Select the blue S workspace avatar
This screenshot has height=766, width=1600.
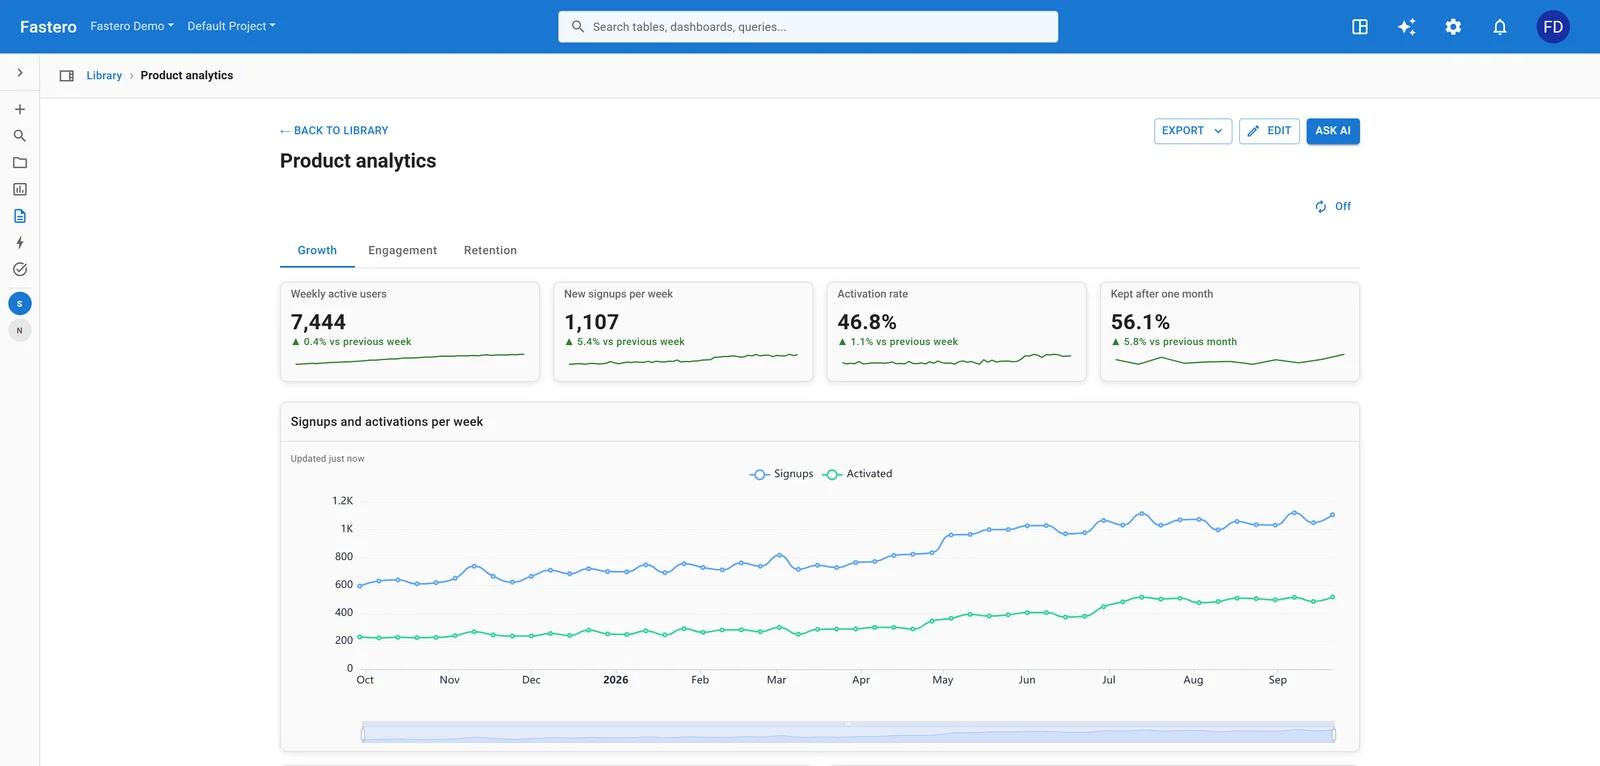coord(19,304)
